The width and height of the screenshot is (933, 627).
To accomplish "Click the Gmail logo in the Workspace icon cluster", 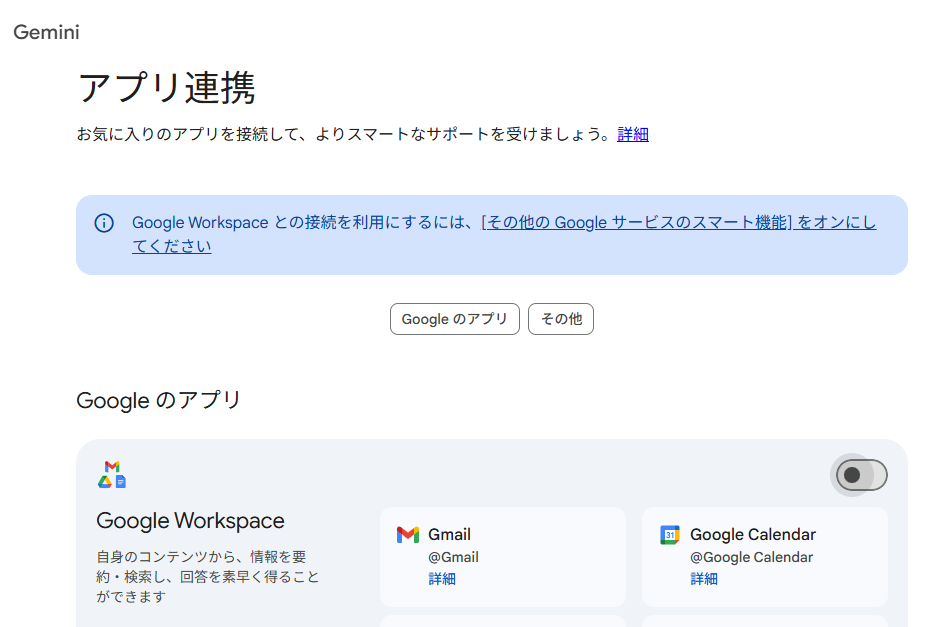I will pyautogui.click(x=112, y=466).
